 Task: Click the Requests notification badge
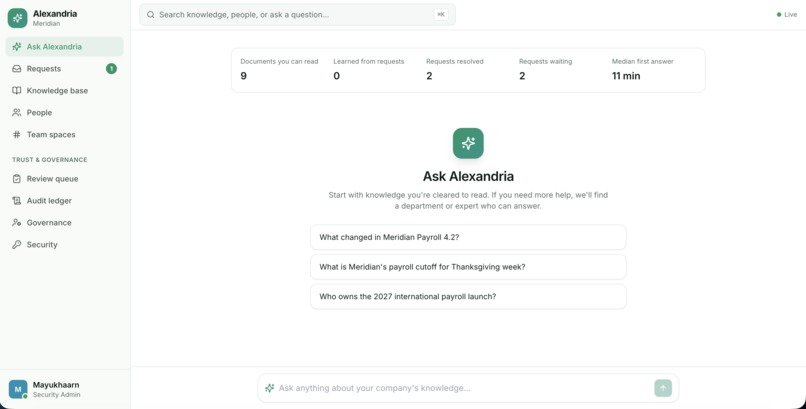pyautogui.click(x=111, y=68)
